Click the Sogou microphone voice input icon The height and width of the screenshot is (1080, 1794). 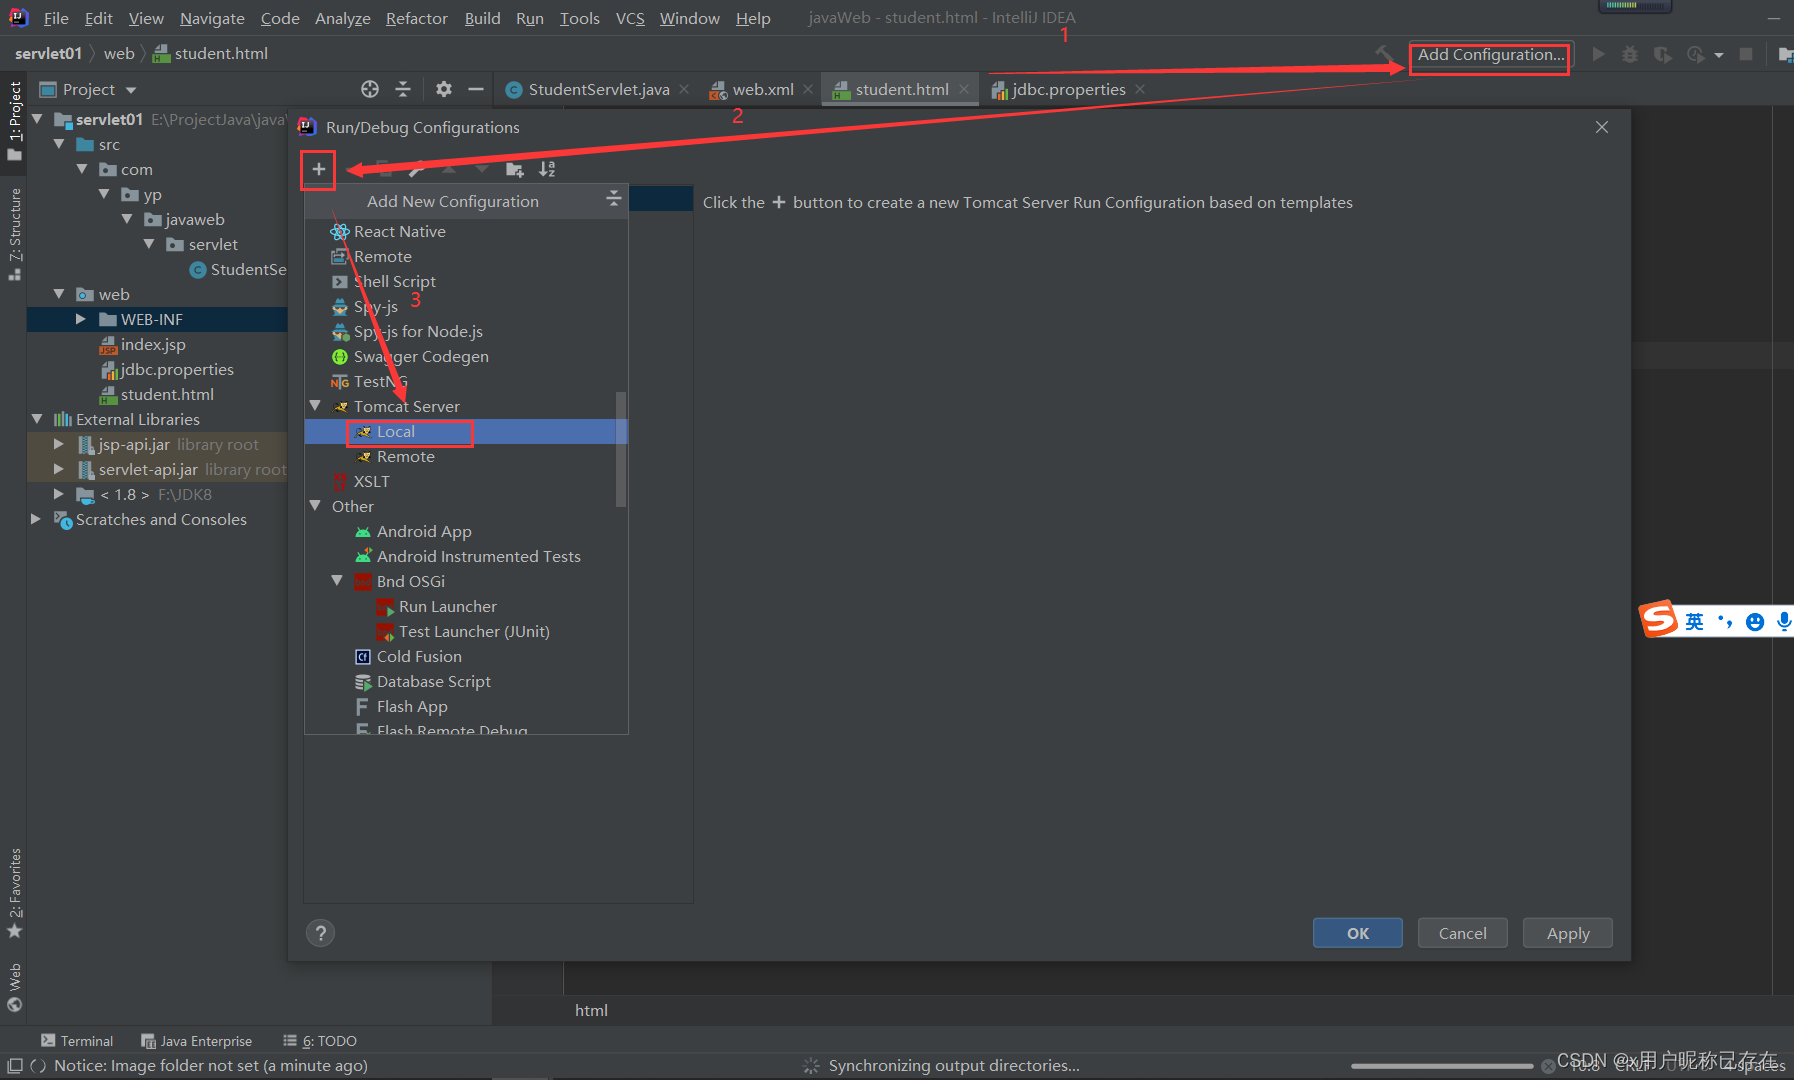(x=1784, y=622)
